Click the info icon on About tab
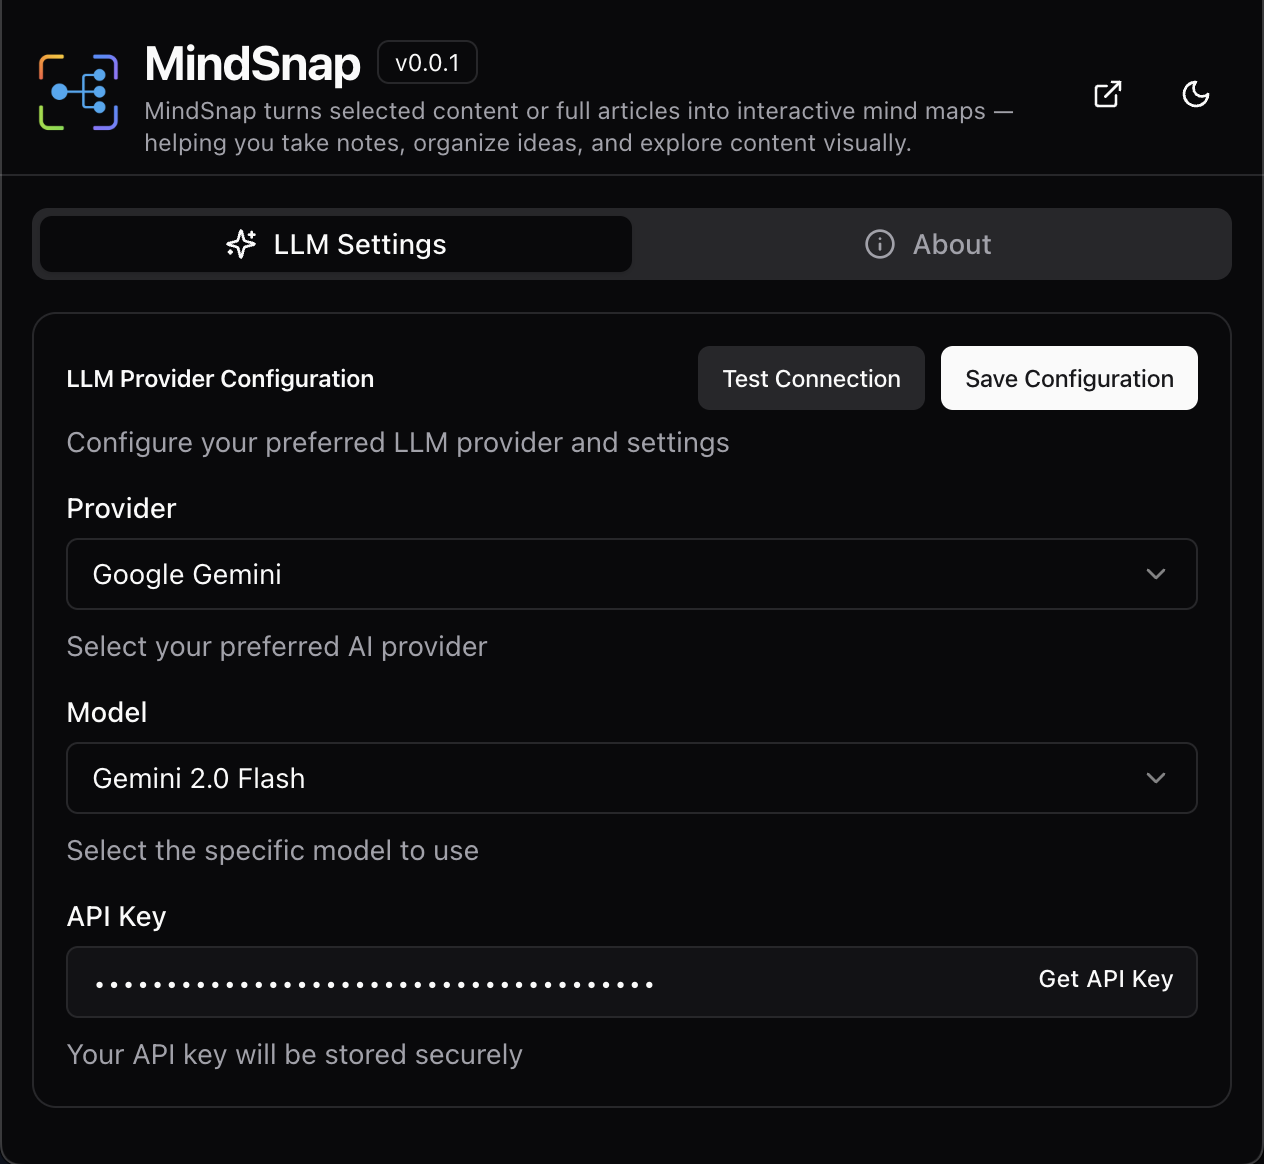1264x1164 pixels. [x=880, y=244]
